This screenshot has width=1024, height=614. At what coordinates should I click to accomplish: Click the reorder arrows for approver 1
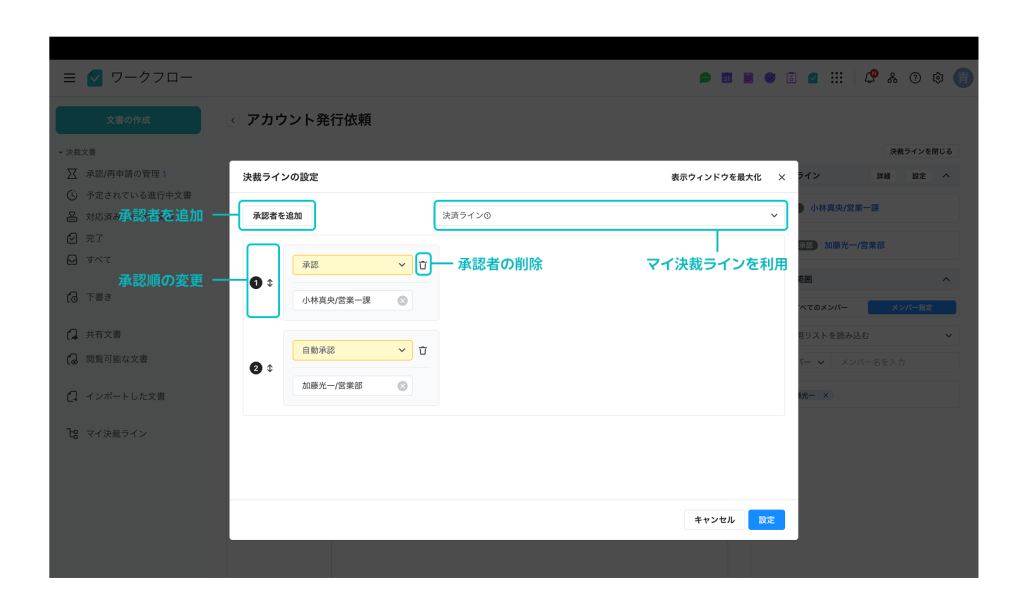point(270,283)
